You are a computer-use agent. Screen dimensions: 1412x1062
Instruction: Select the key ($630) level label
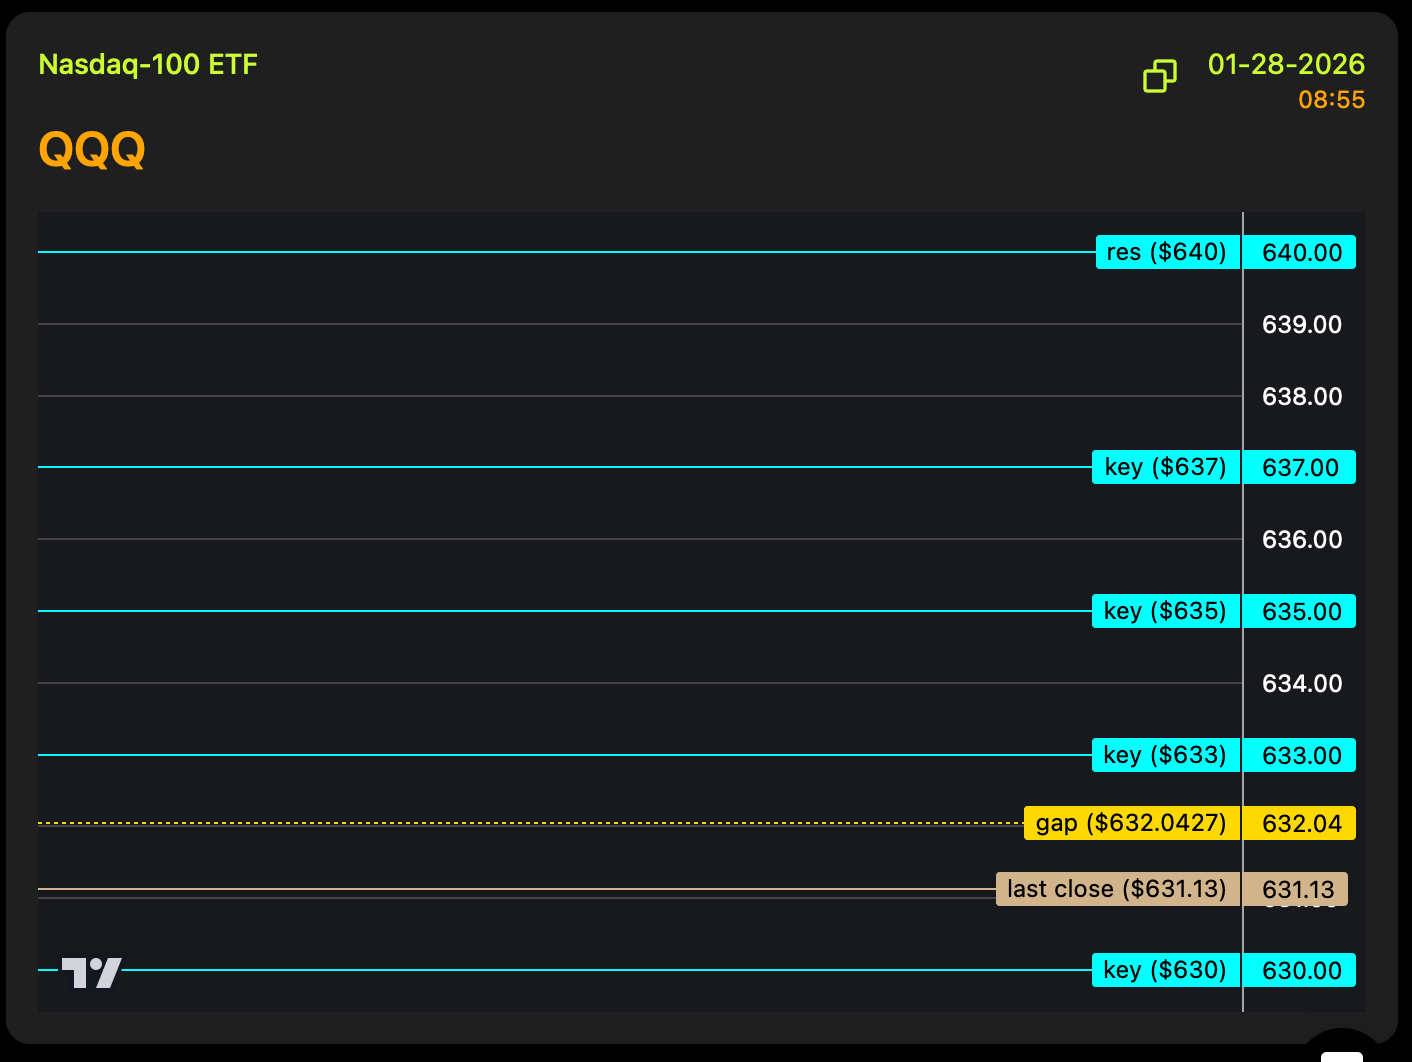pyautogui.click(x=1166, y=970)
